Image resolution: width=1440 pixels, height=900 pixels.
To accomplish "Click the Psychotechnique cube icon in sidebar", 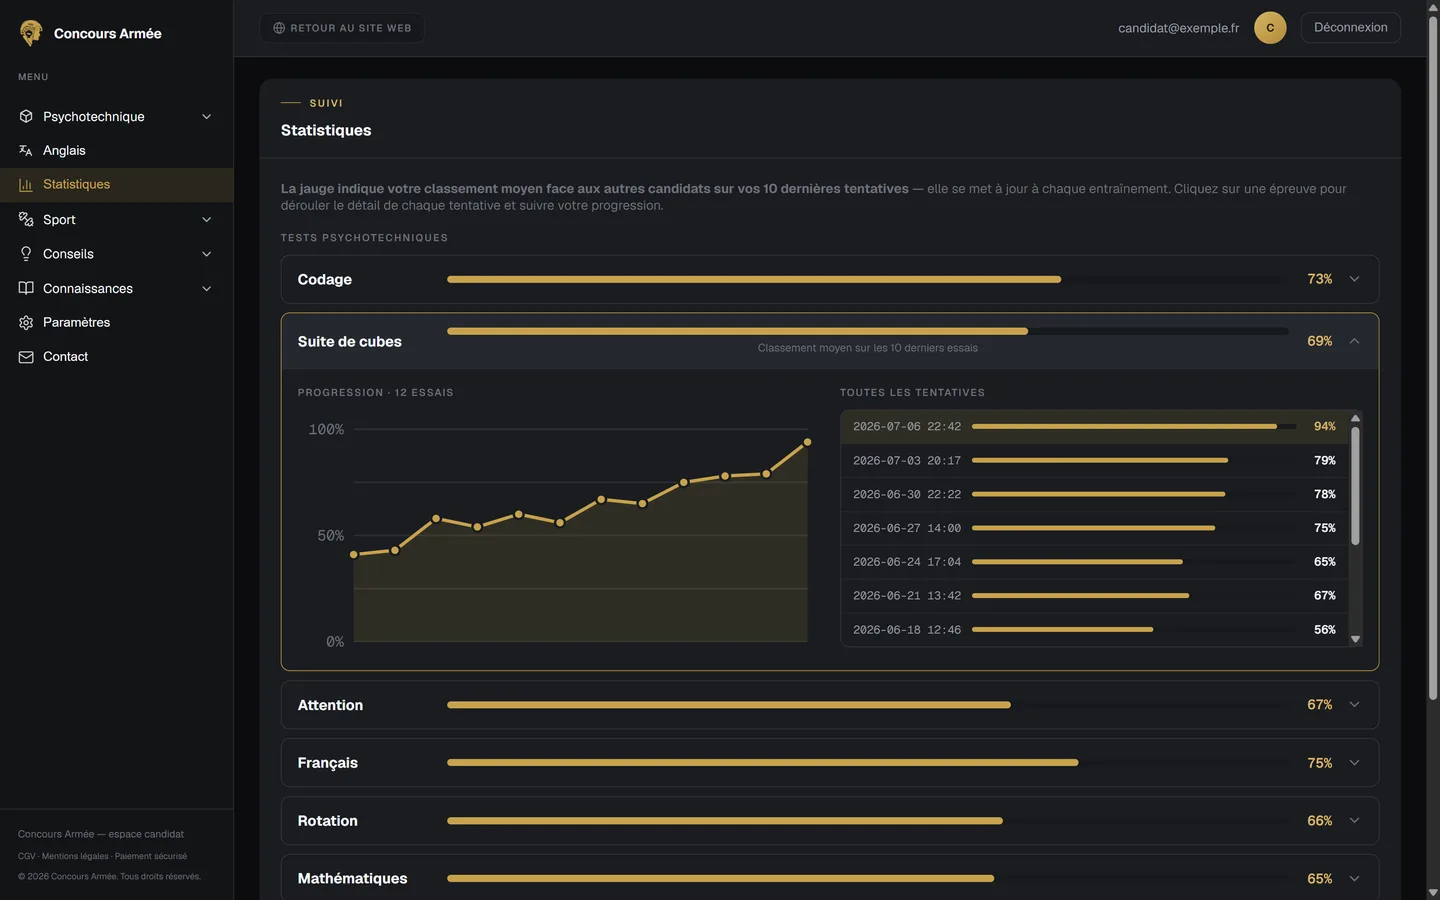I will (x=26, y=116).
